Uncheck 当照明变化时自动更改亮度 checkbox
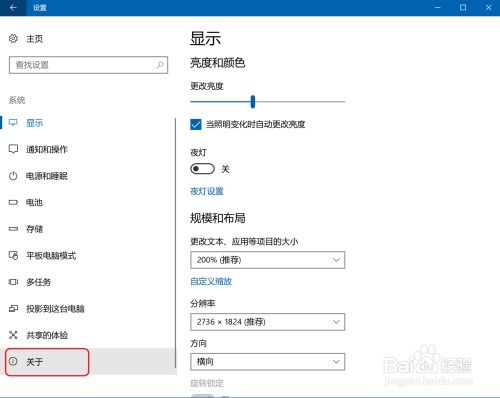The width and height of the screenshot is (500, 398). 196,124
